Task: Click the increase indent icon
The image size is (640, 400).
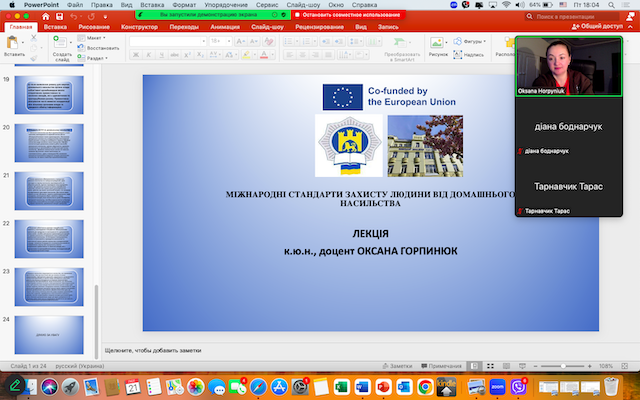Action: point(339,41)
